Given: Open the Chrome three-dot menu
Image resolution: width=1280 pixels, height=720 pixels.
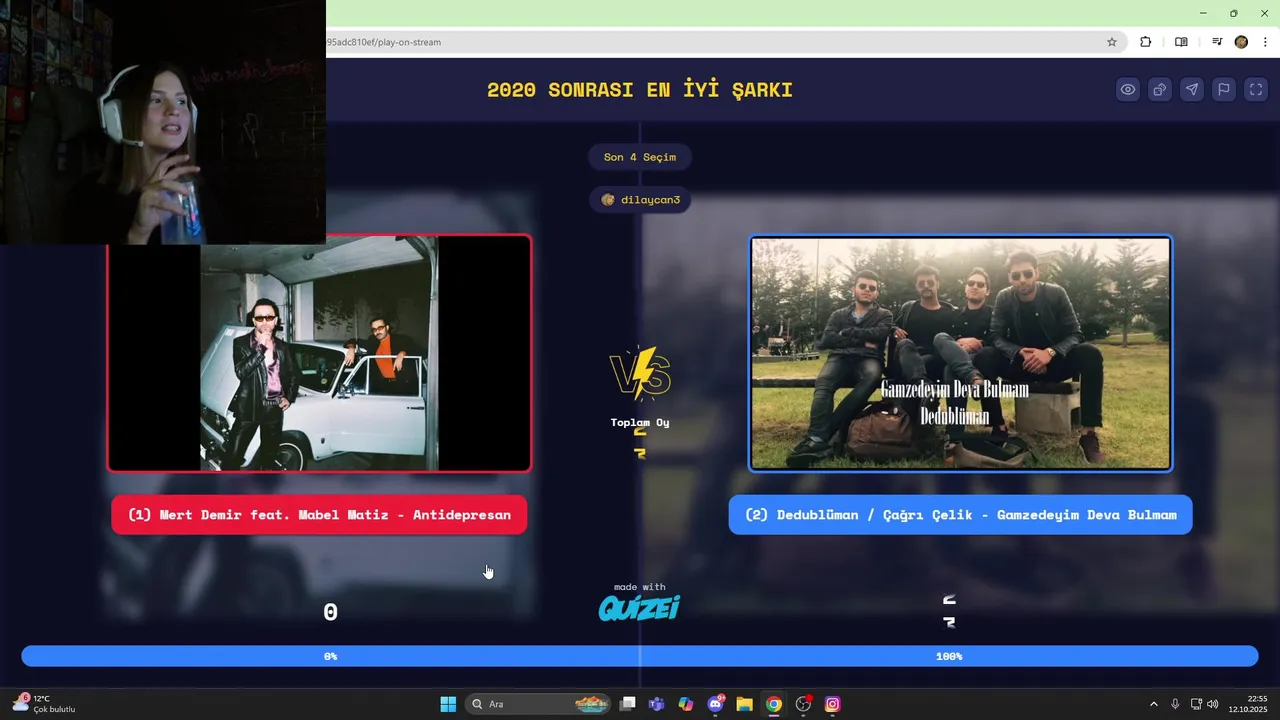Looking at the screenshot, I should [x=1265, y=42].
